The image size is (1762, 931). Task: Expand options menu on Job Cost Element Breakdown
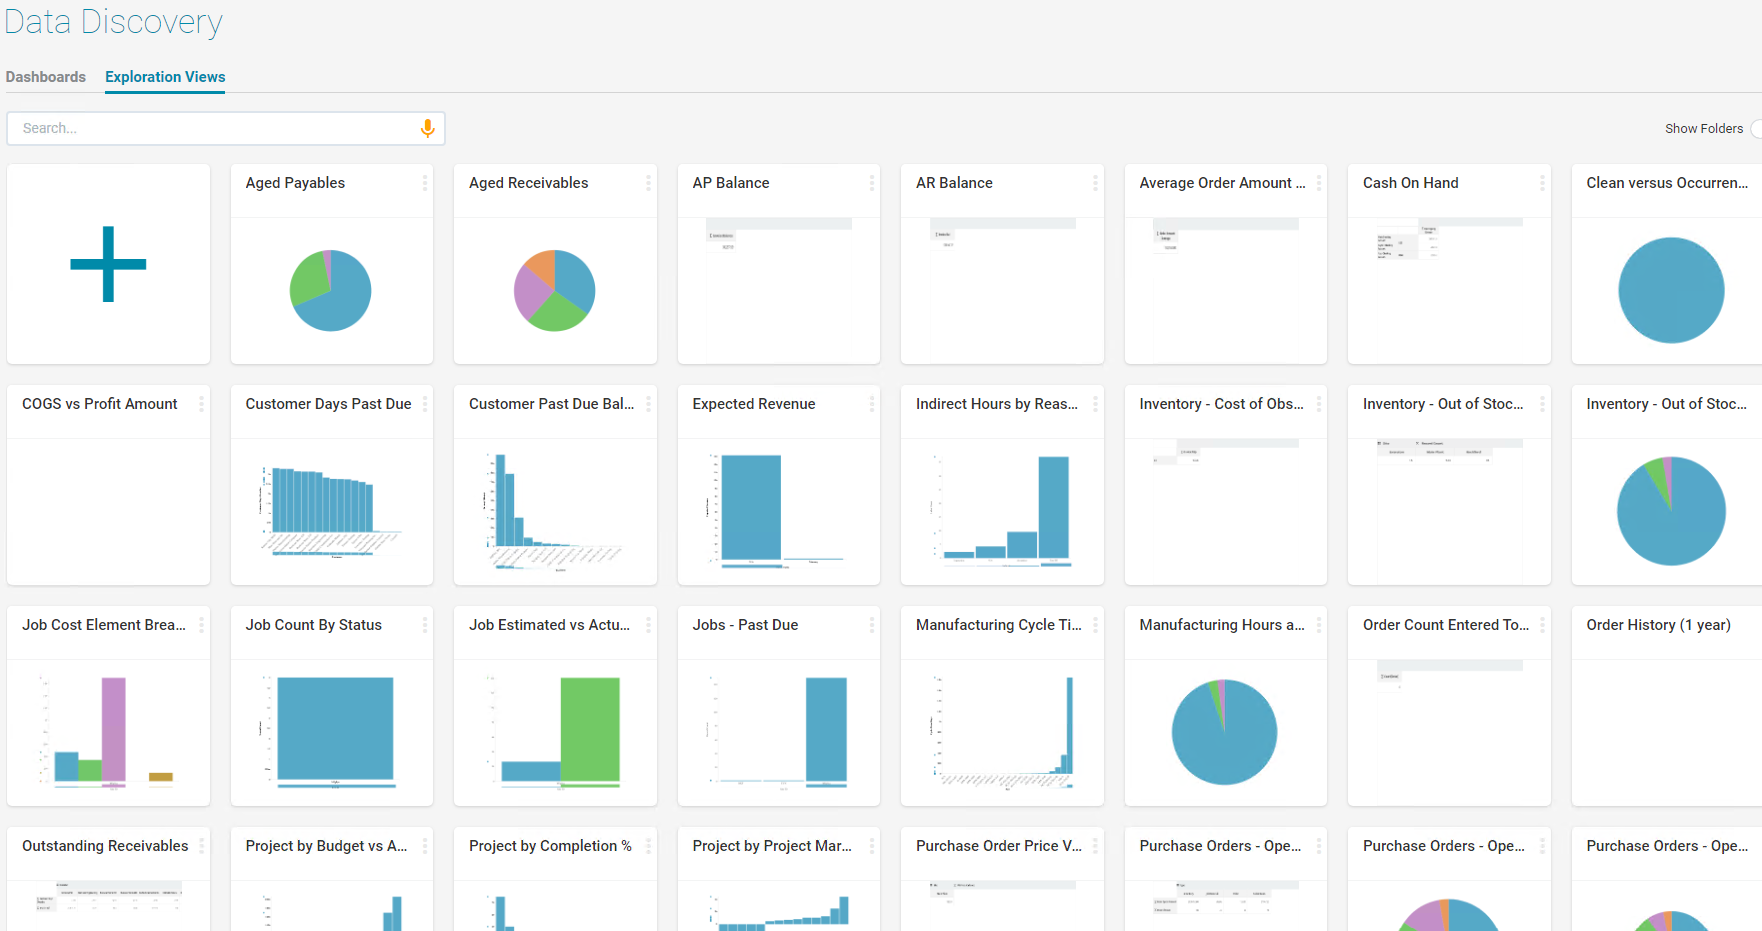click(x=201, y=625)
